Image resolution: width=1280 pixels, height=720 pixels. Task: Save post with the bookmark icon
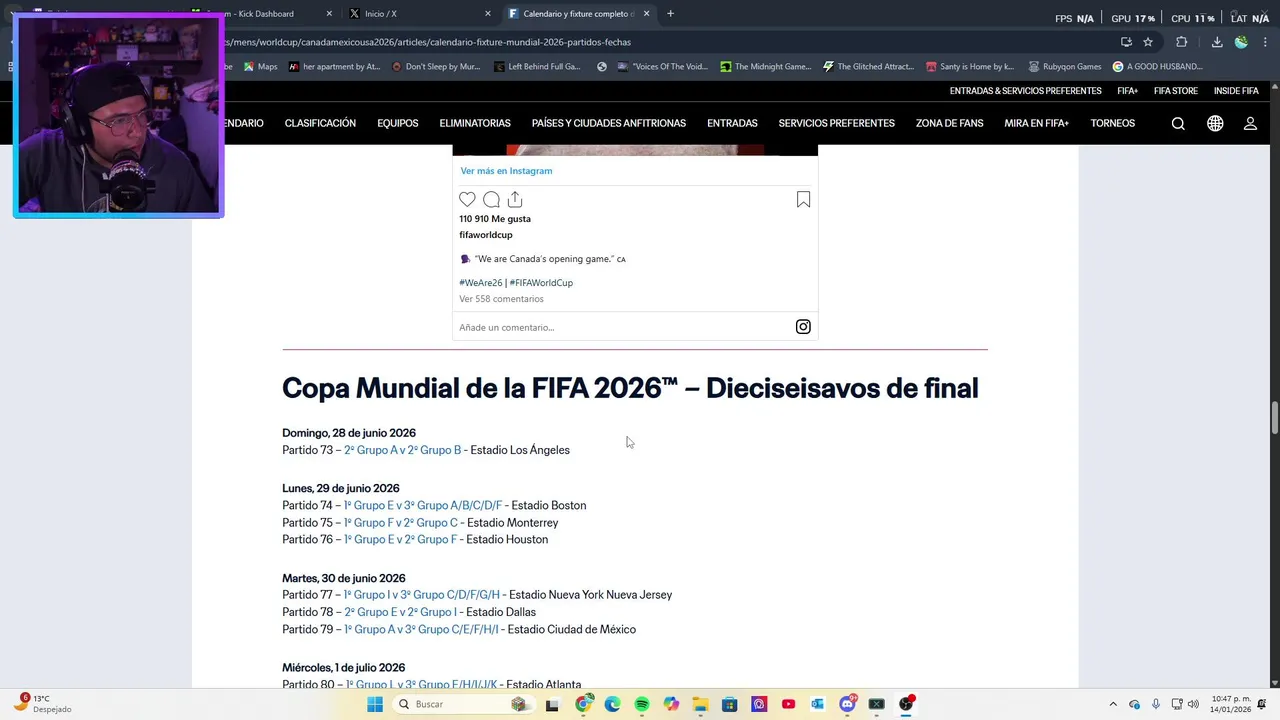click(x=803, y=200)
